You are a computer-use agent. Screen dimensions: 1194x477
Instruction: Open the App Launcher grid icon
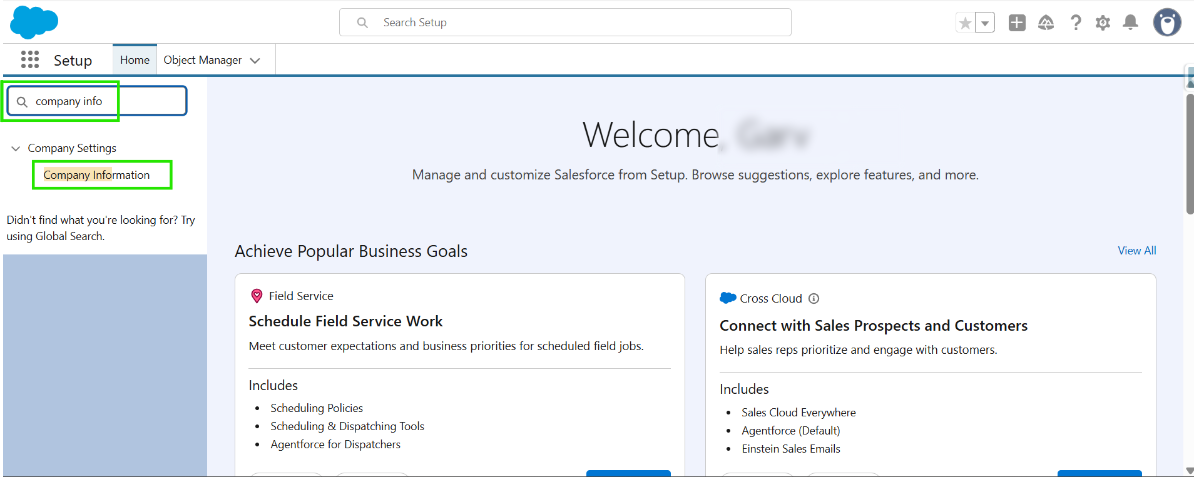30,60
